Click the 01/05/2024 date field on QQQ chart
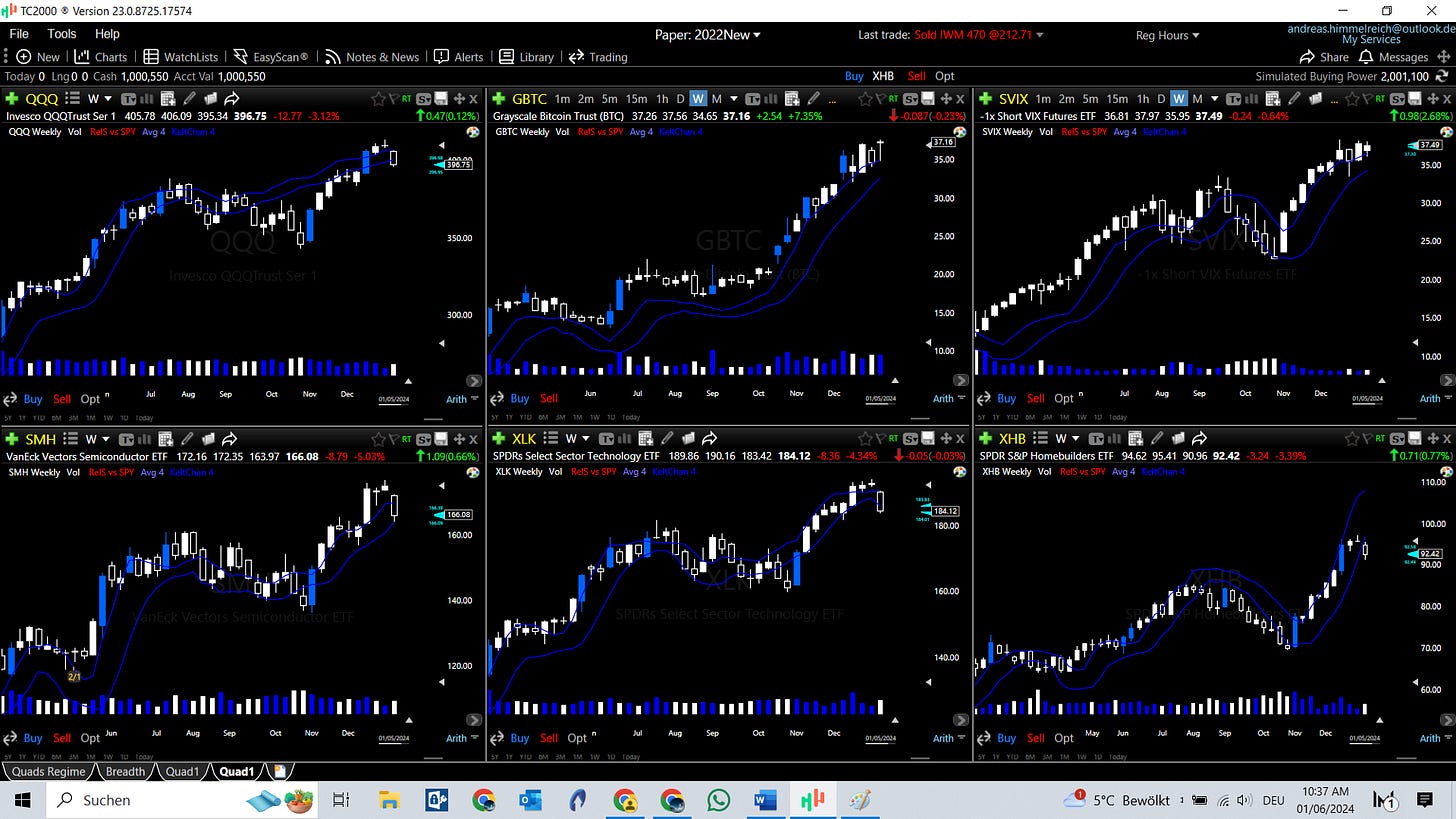Image resolution: width=1456 pixels, height=819 pixels. pos(393,399)
